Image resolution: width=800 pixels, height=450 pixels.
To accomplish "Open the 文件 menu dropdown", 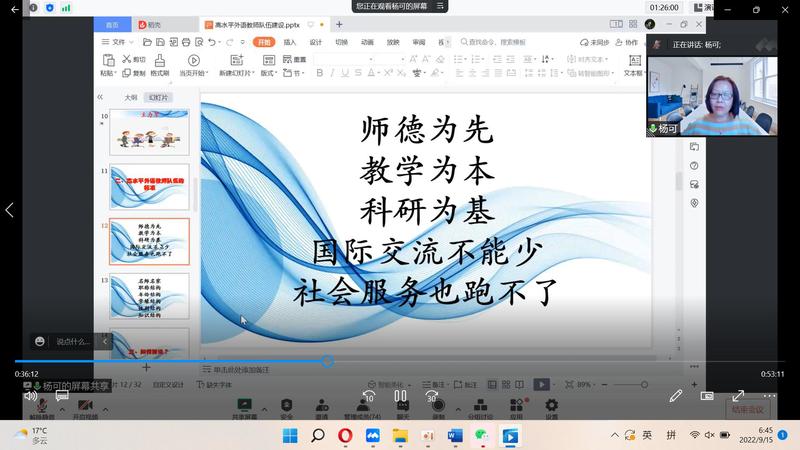I will [118, 43].
